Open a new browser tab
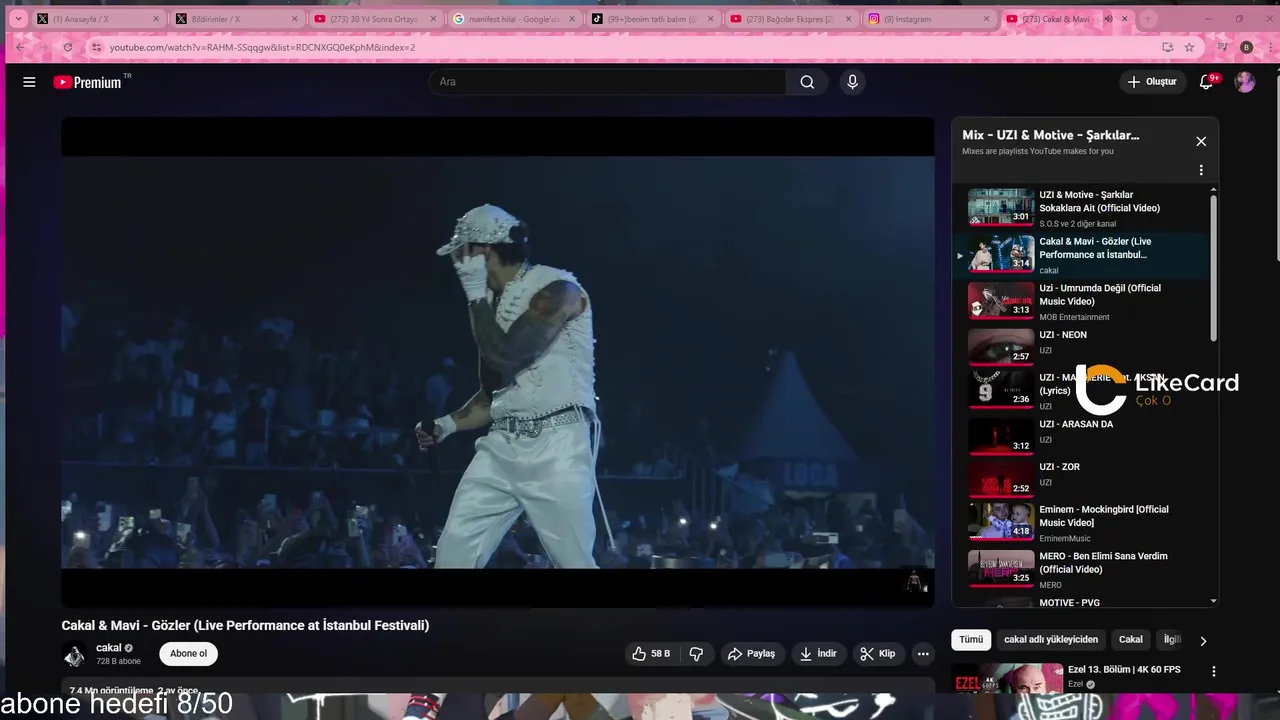1280x720 pixels. click(x=1148, y=19)
